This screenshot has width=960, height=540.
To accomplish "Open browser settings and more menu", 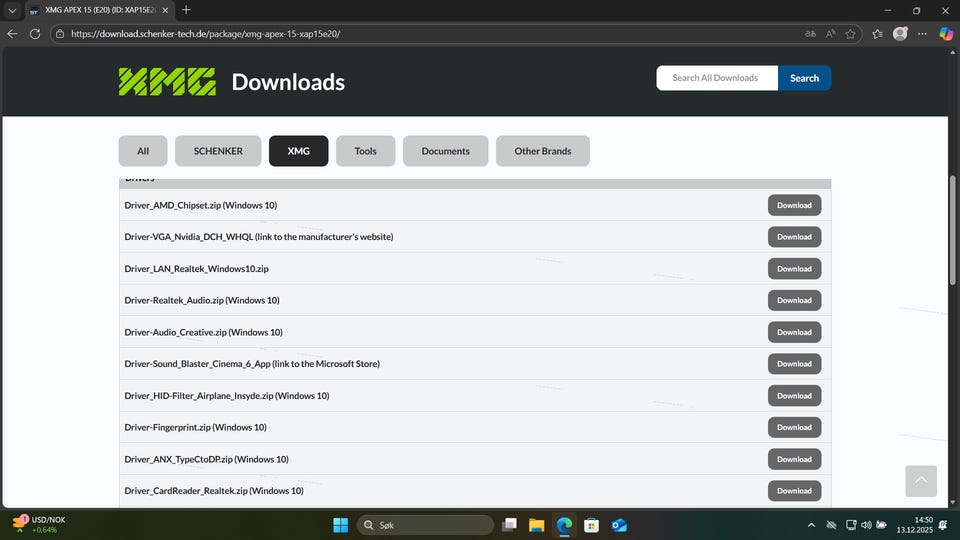I will pyautogui.click(x=922, y=34).
